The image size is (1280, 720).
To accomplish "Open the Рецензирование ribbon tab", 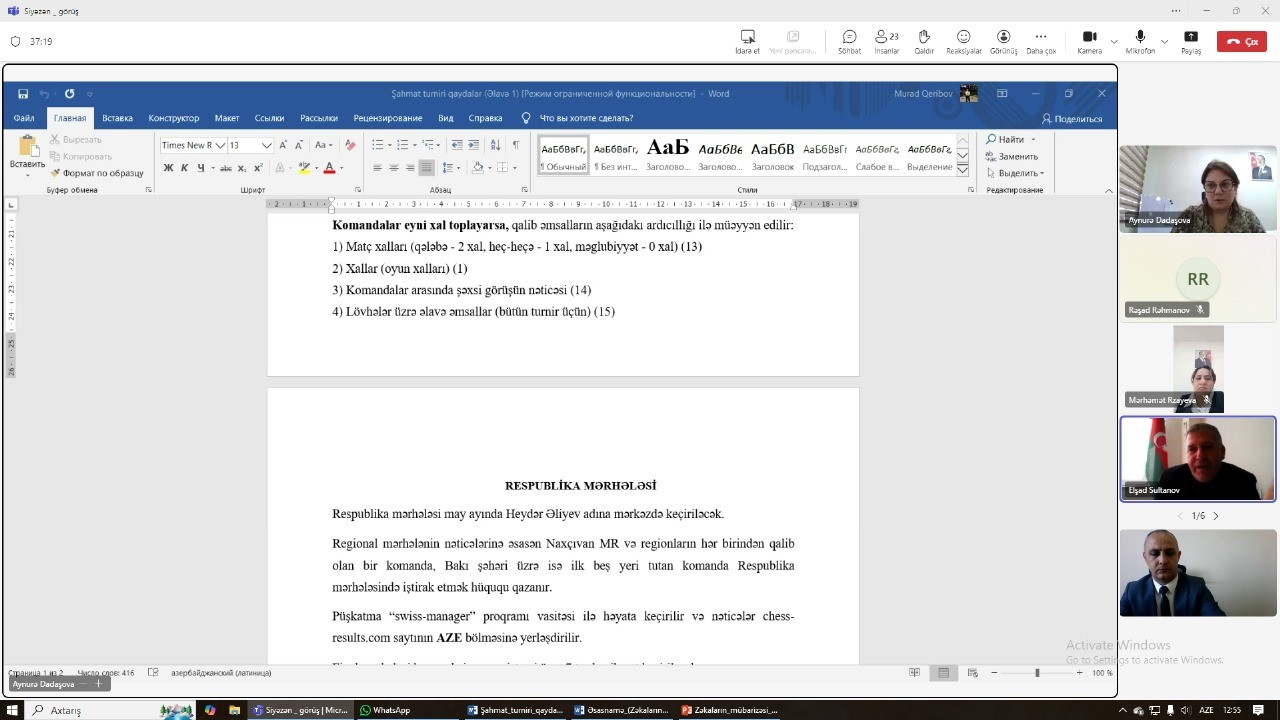I will (387, 118).
